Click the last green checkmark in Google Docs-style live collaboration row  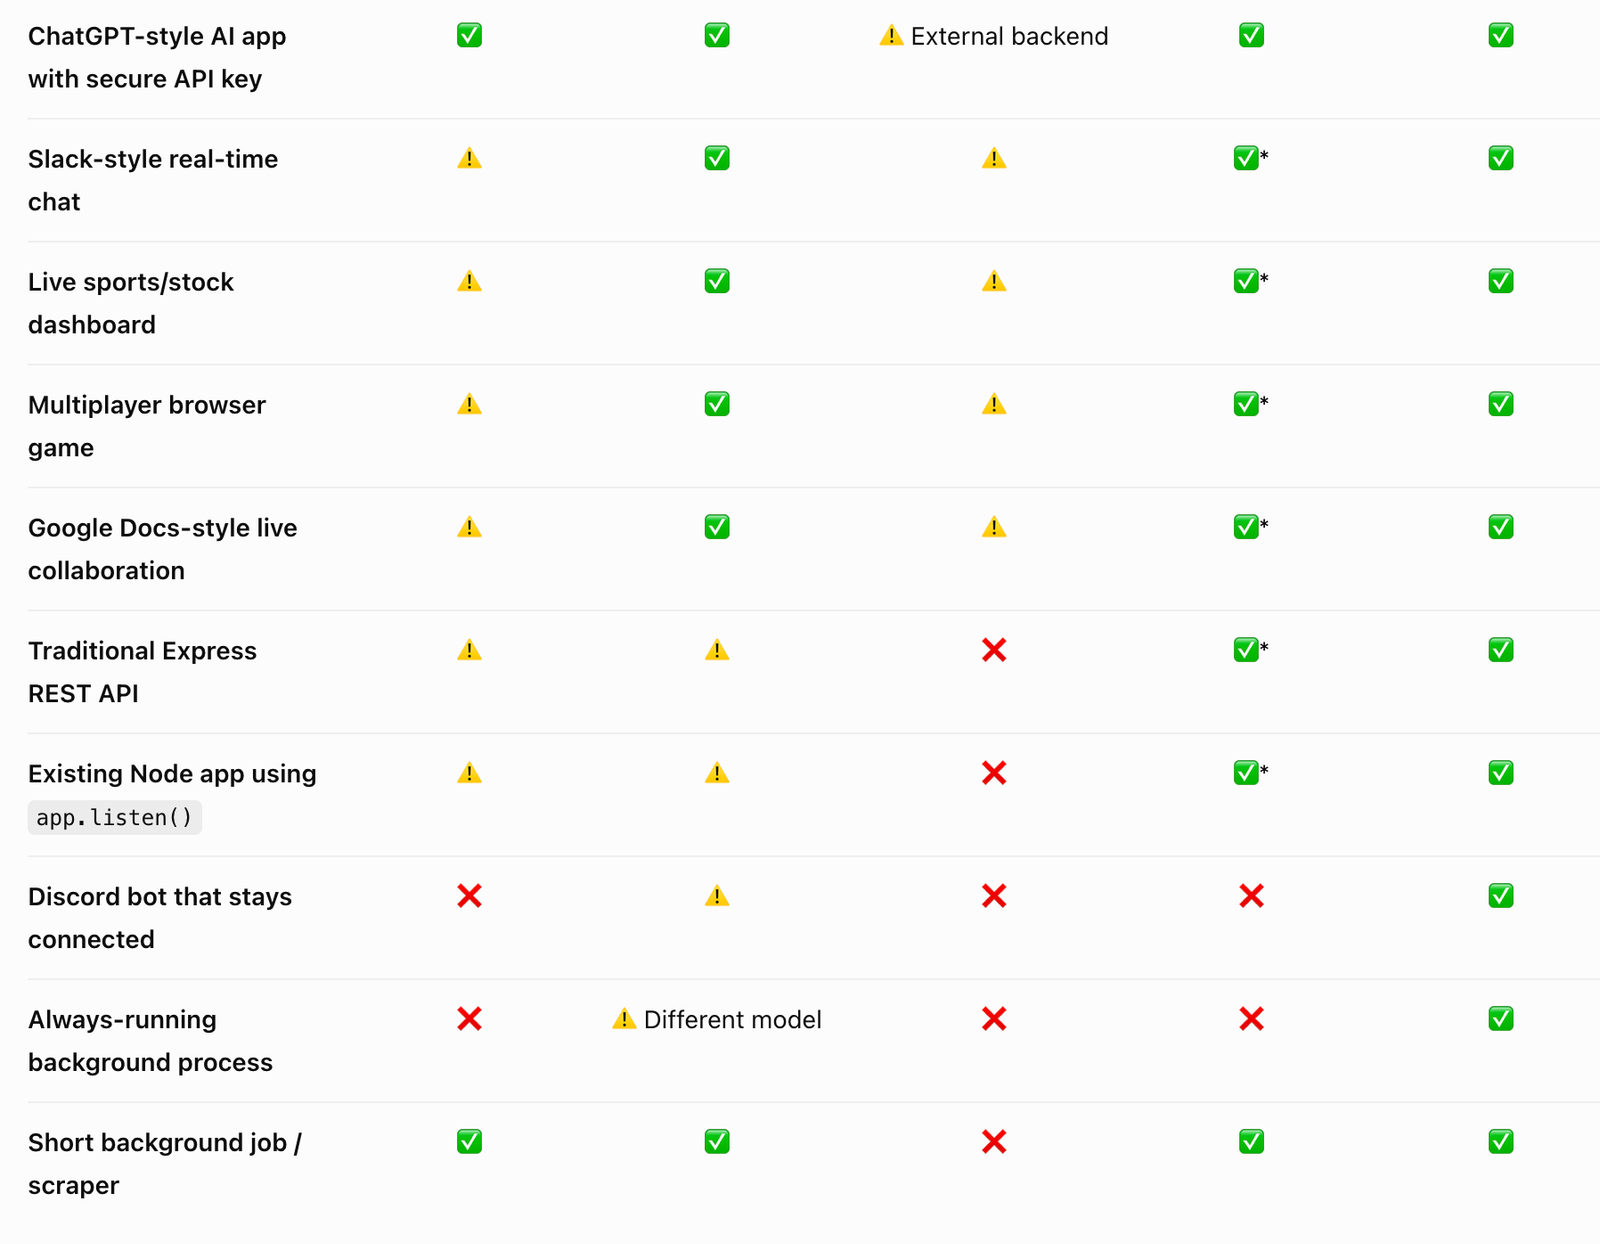point(1501,527)
